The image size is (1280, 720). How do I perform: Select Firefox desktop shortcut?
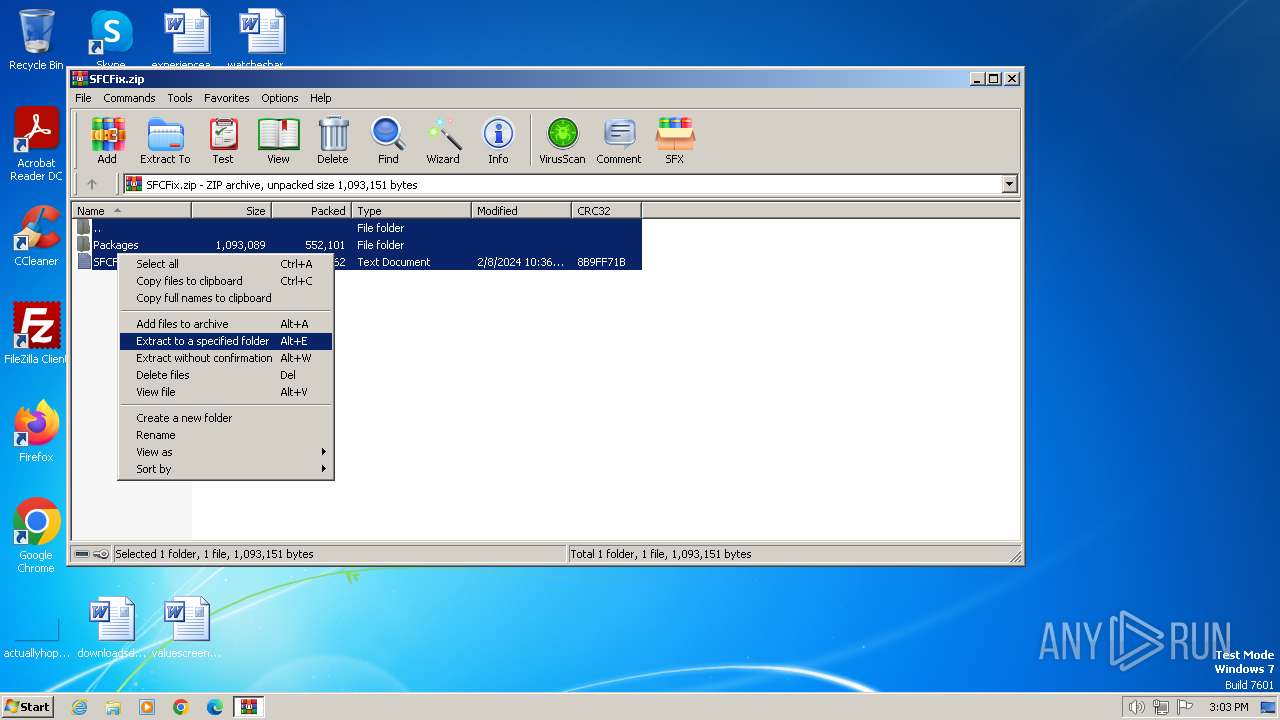[x=36, y=432]
